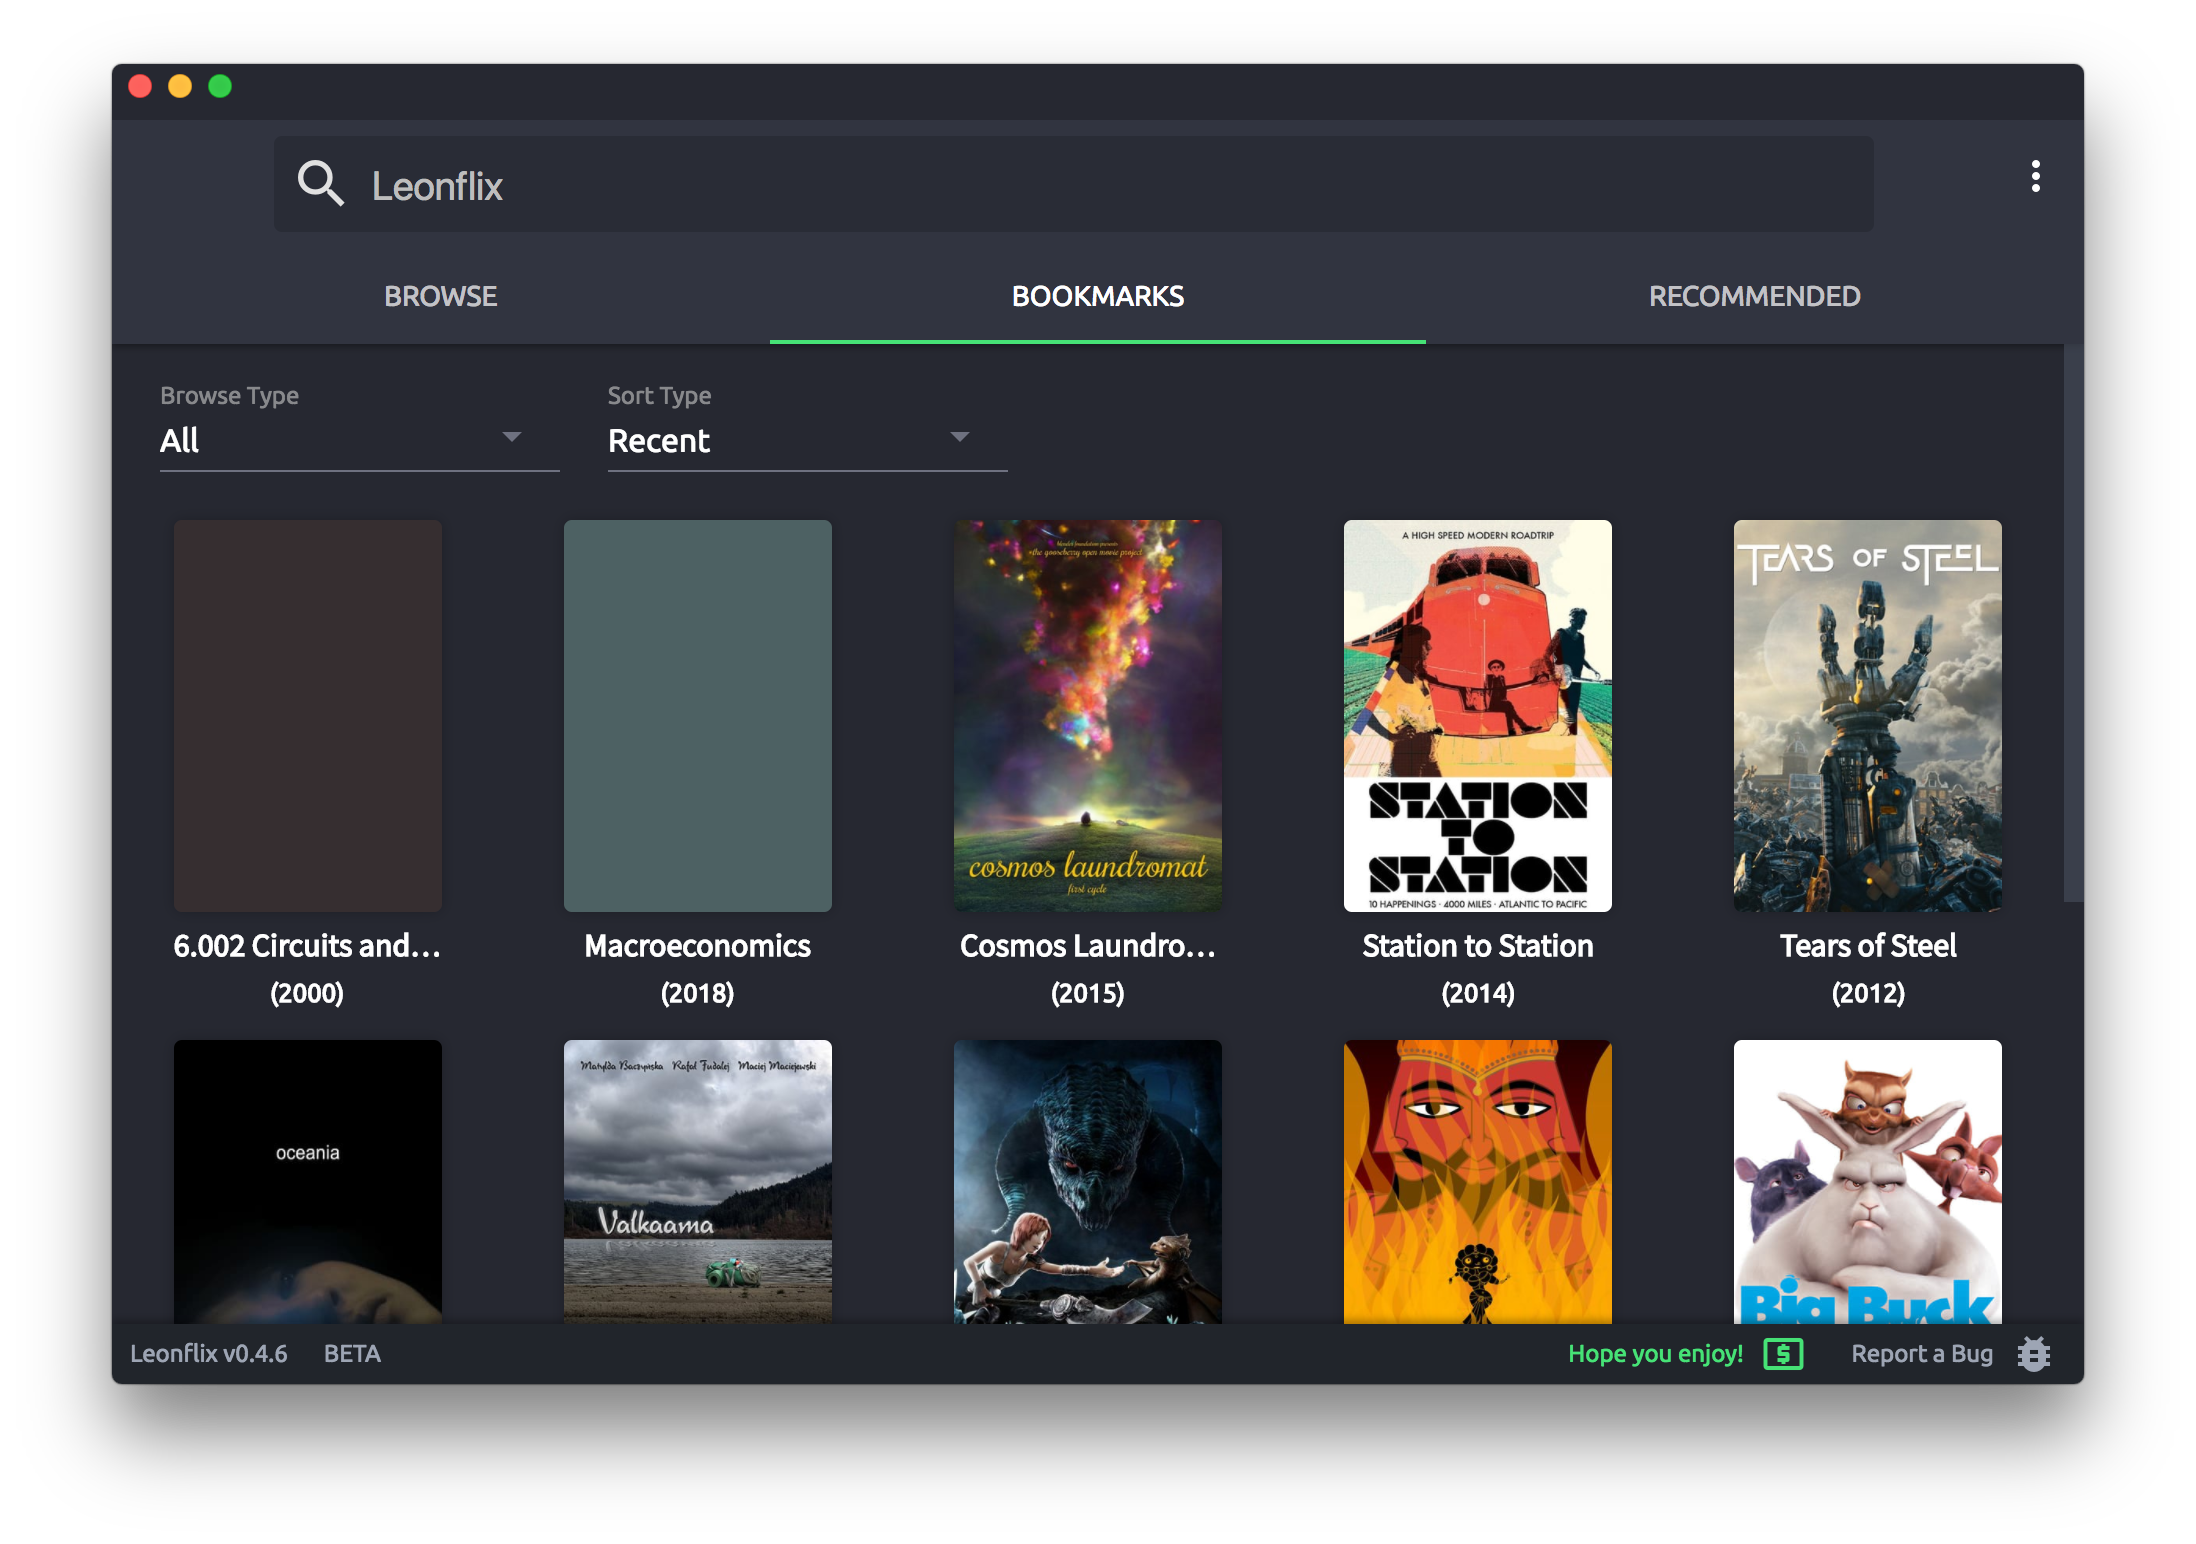Open the dragon and girl poster

pos(1088,1181)
